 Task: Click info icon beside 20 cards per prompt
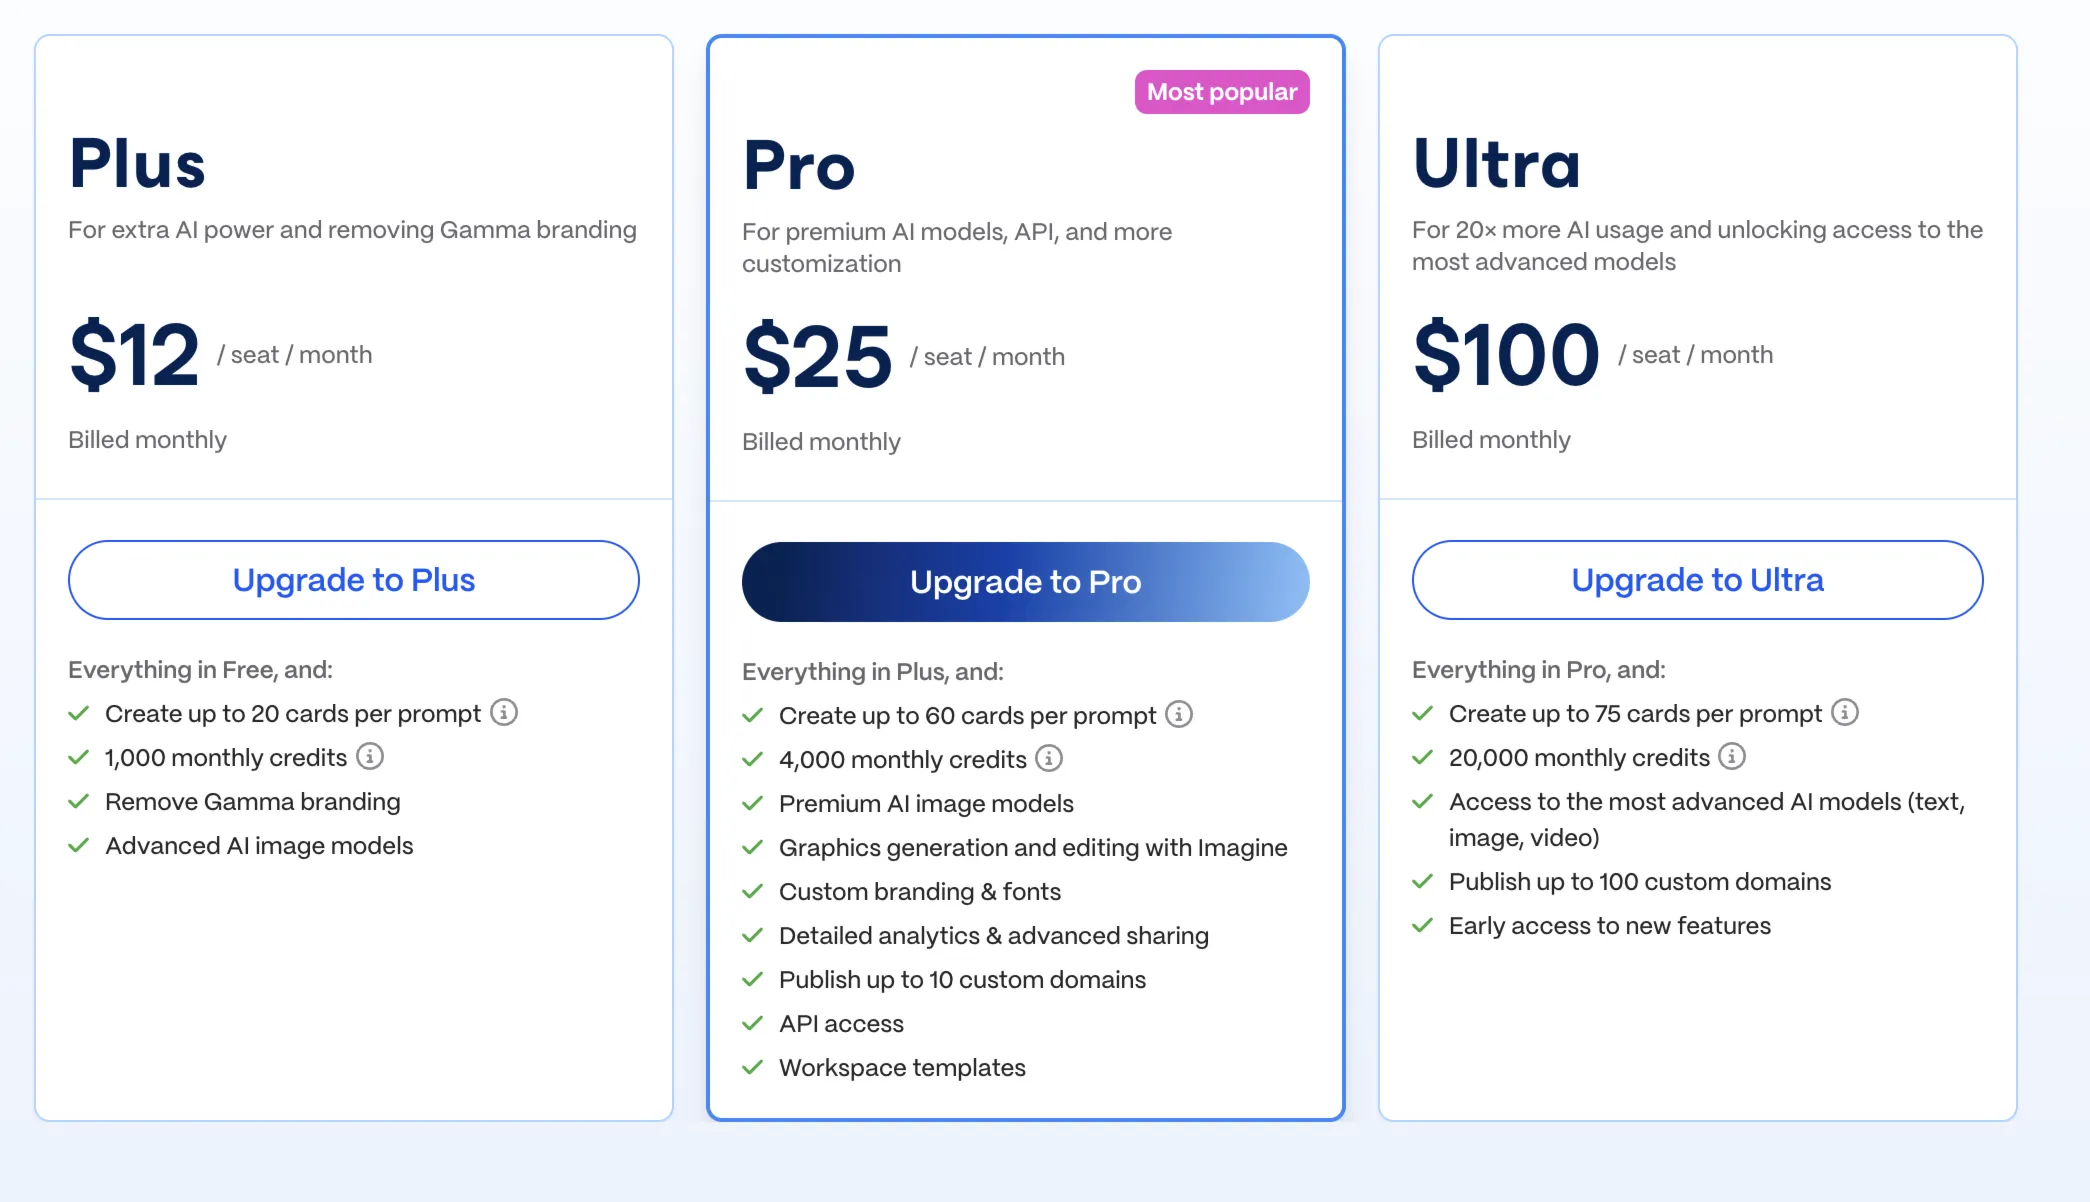504,713
